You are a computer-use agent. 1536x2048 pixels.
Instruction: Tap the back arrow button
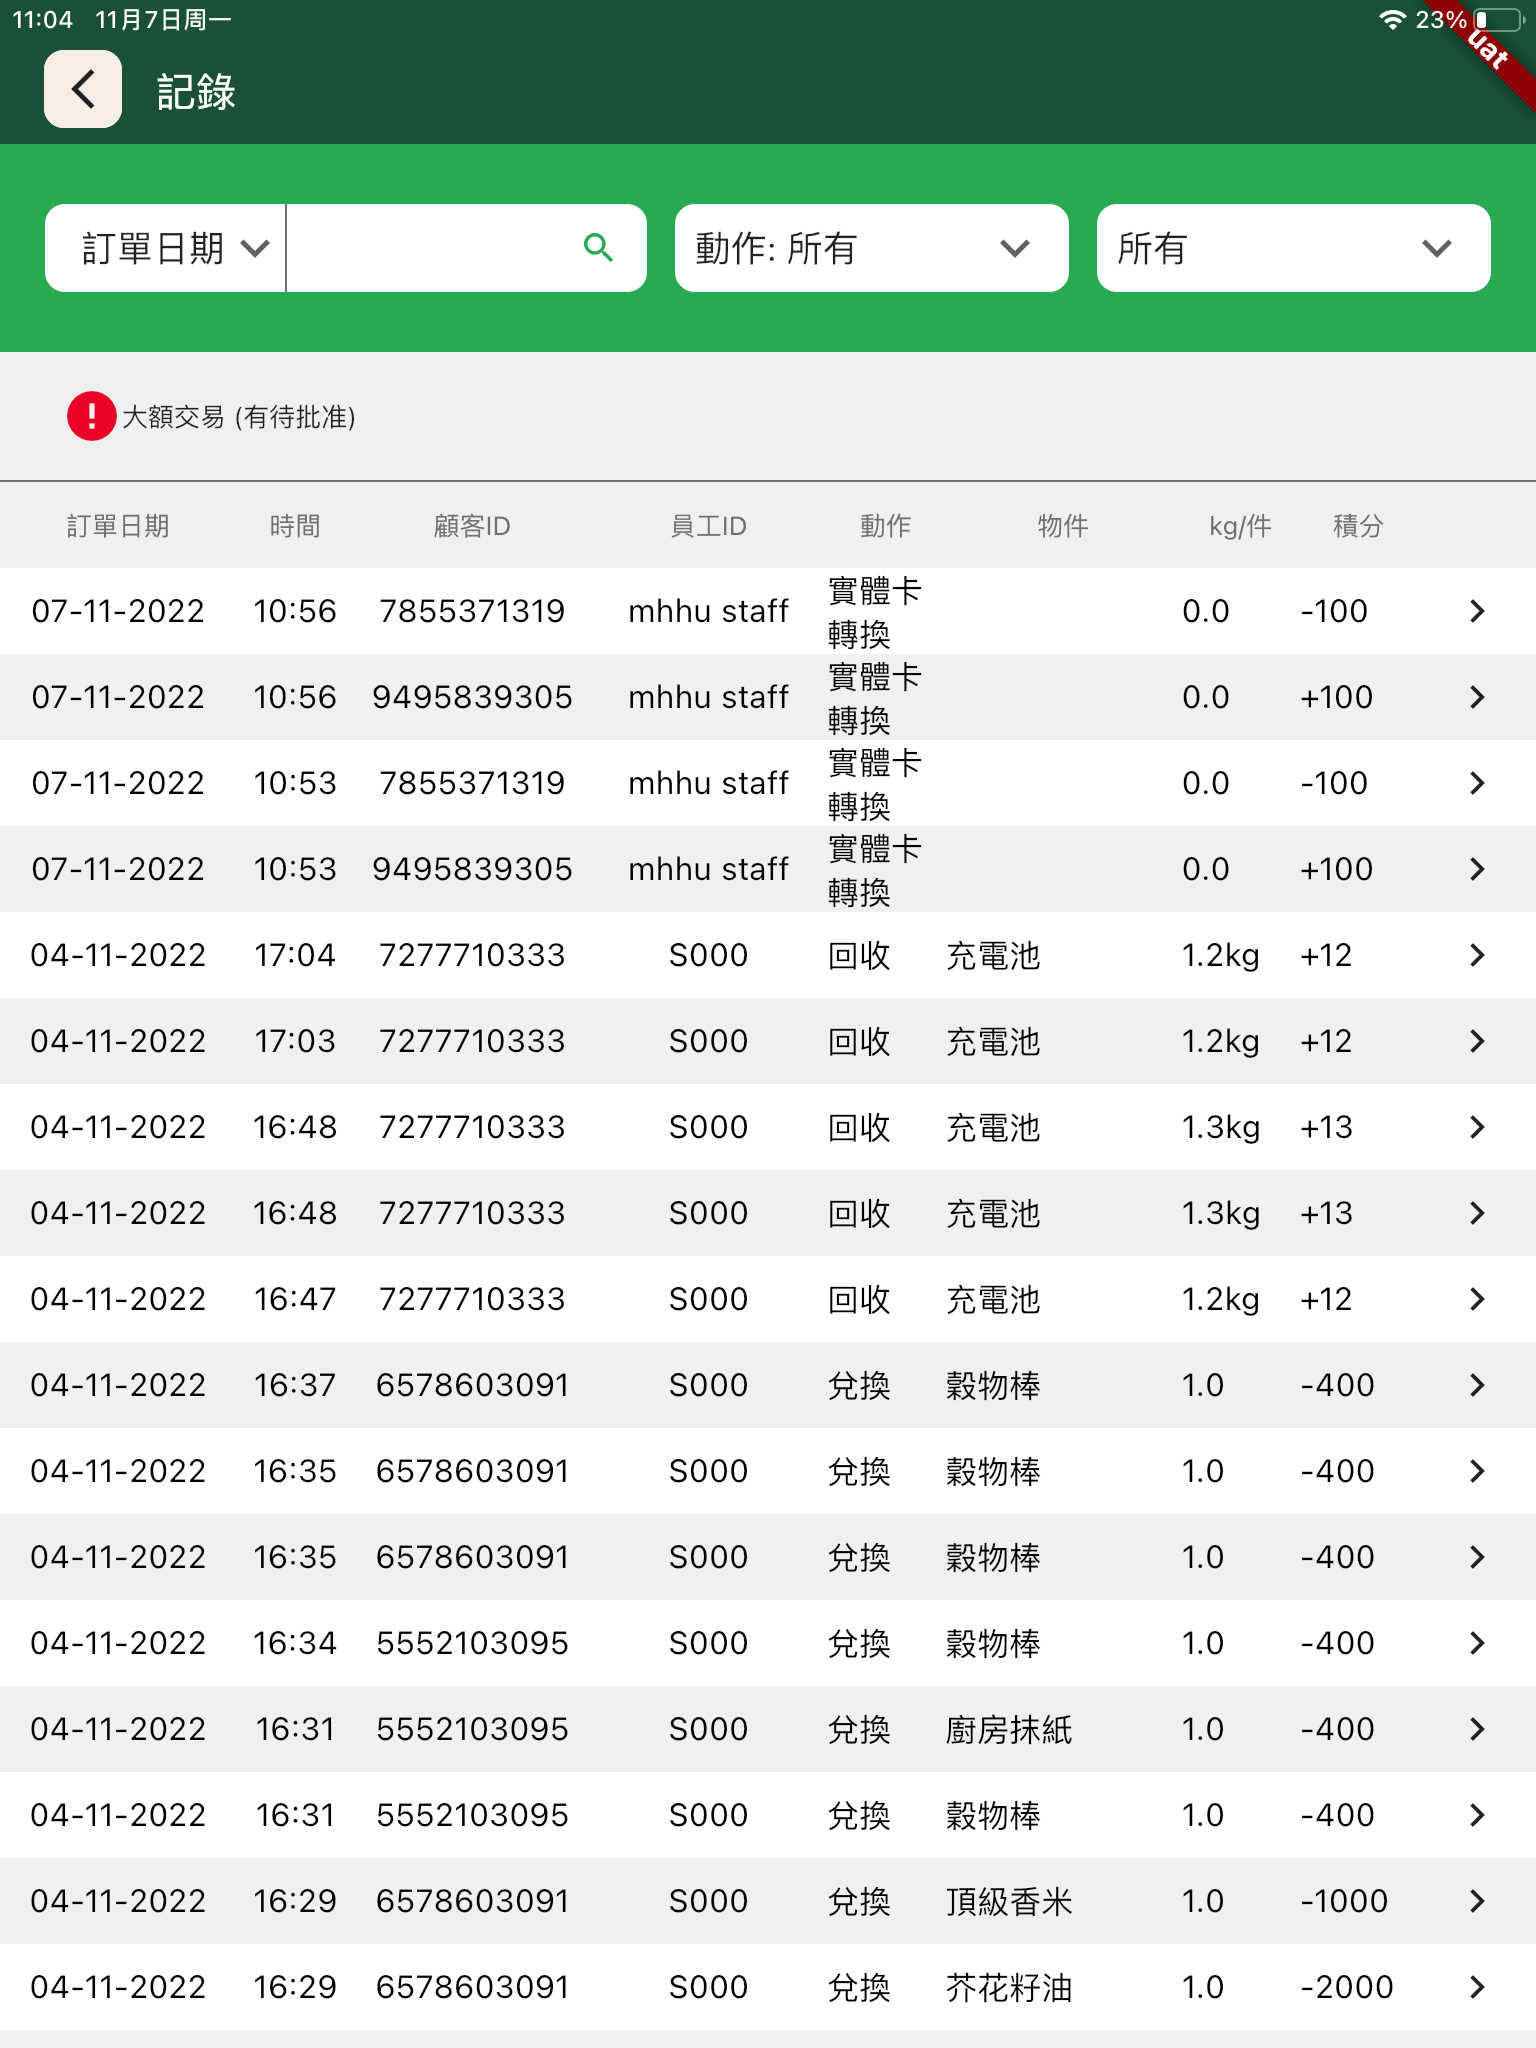(x=83, y=90)
